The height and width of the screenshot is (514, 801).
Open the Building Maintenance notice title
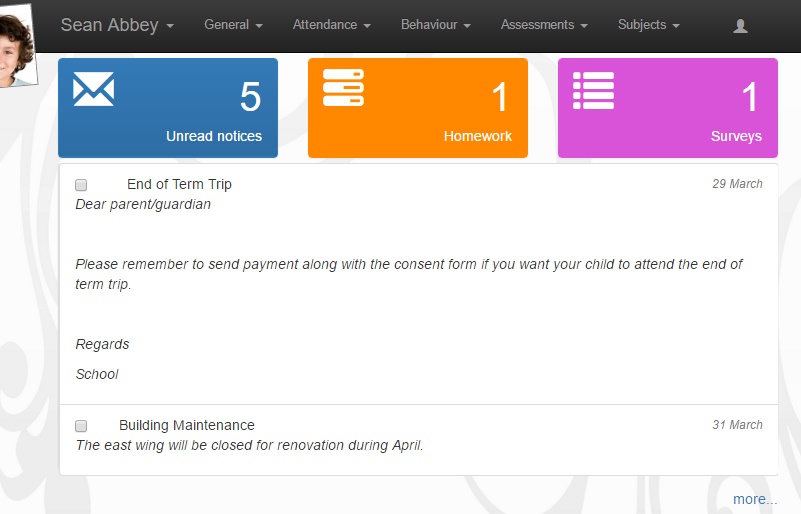186,425
